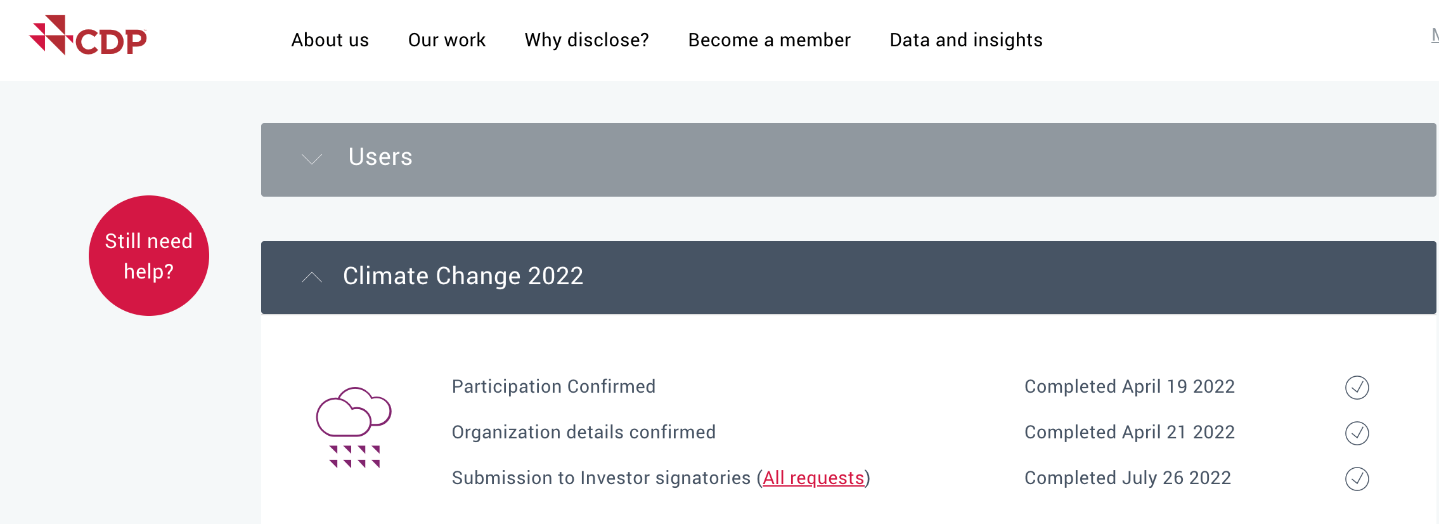Viewport: 1439px width, 524px height.
Task: Collapse the Climate Change 2022 chevron
Action: click(312, 277)
